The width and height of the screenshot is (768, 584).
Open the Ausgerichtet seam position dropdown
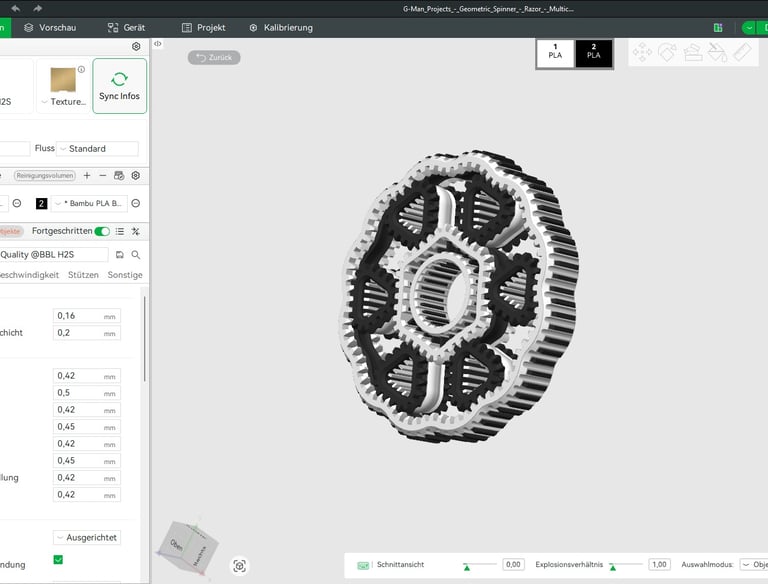[x=87, y=537]
